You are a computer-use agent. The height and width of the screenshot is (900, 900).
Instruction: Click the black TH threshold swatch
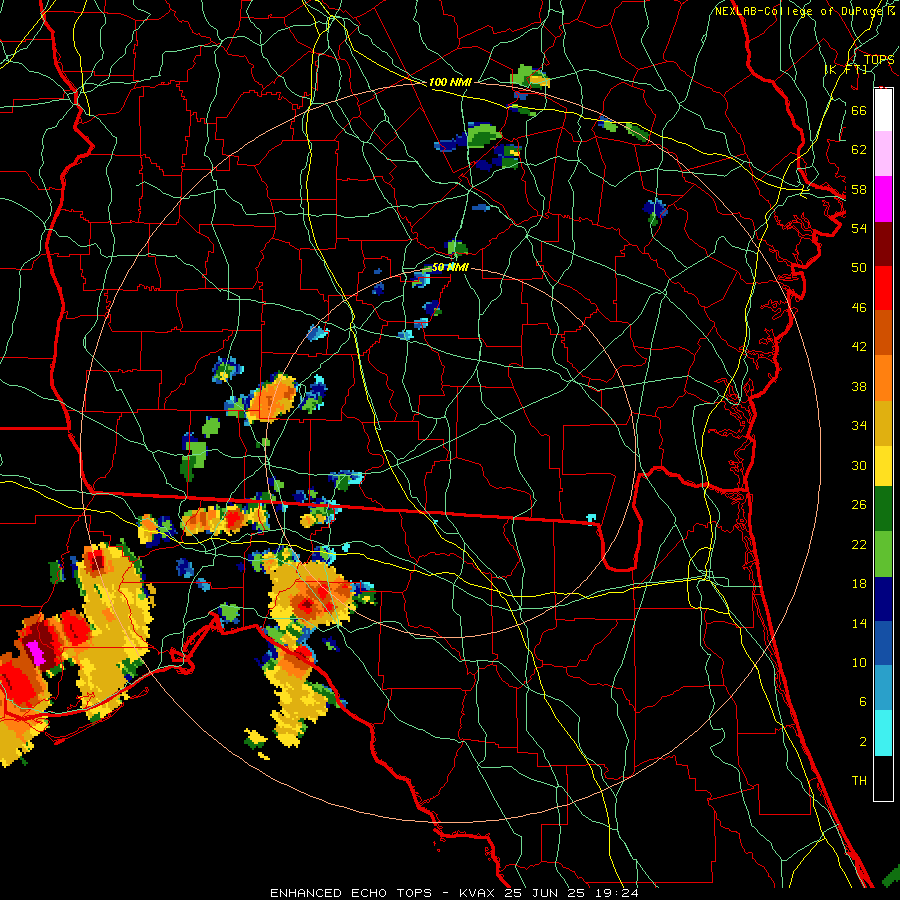coord(883,778)
